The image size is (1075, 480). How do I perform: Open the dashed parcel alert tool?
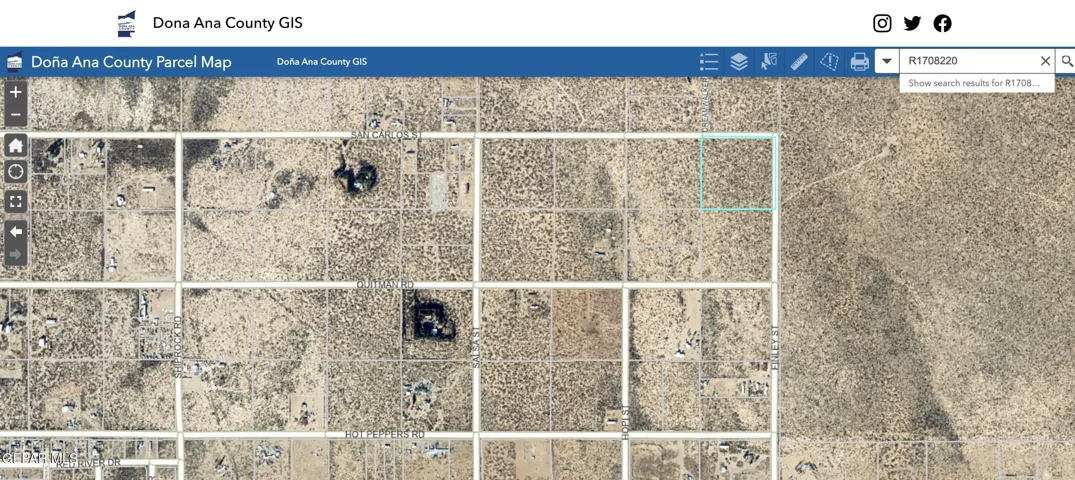click(830, 62)
